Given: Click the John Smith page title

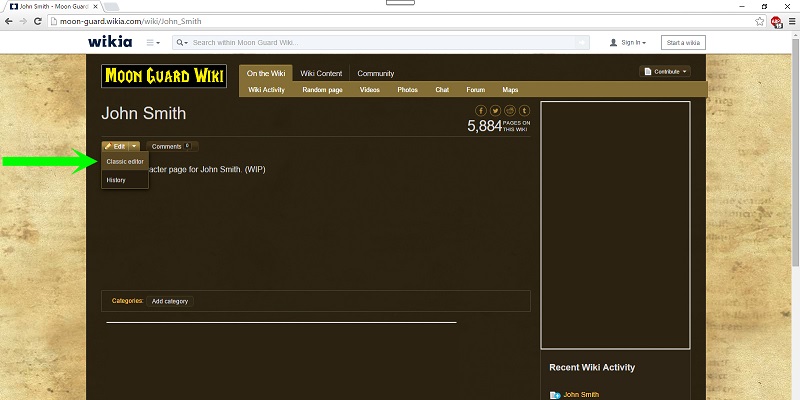Looking at the screenshot, I should pos(144,113).
